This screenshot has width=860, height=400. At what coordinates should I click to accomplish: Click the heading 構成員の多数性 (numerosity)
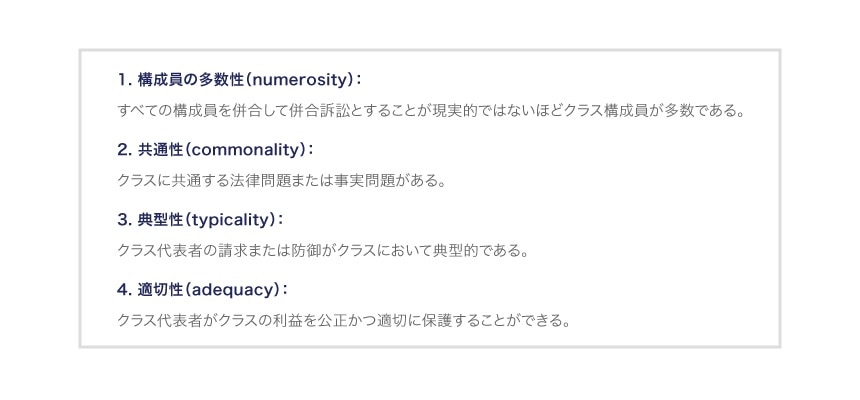pos(240,80)
